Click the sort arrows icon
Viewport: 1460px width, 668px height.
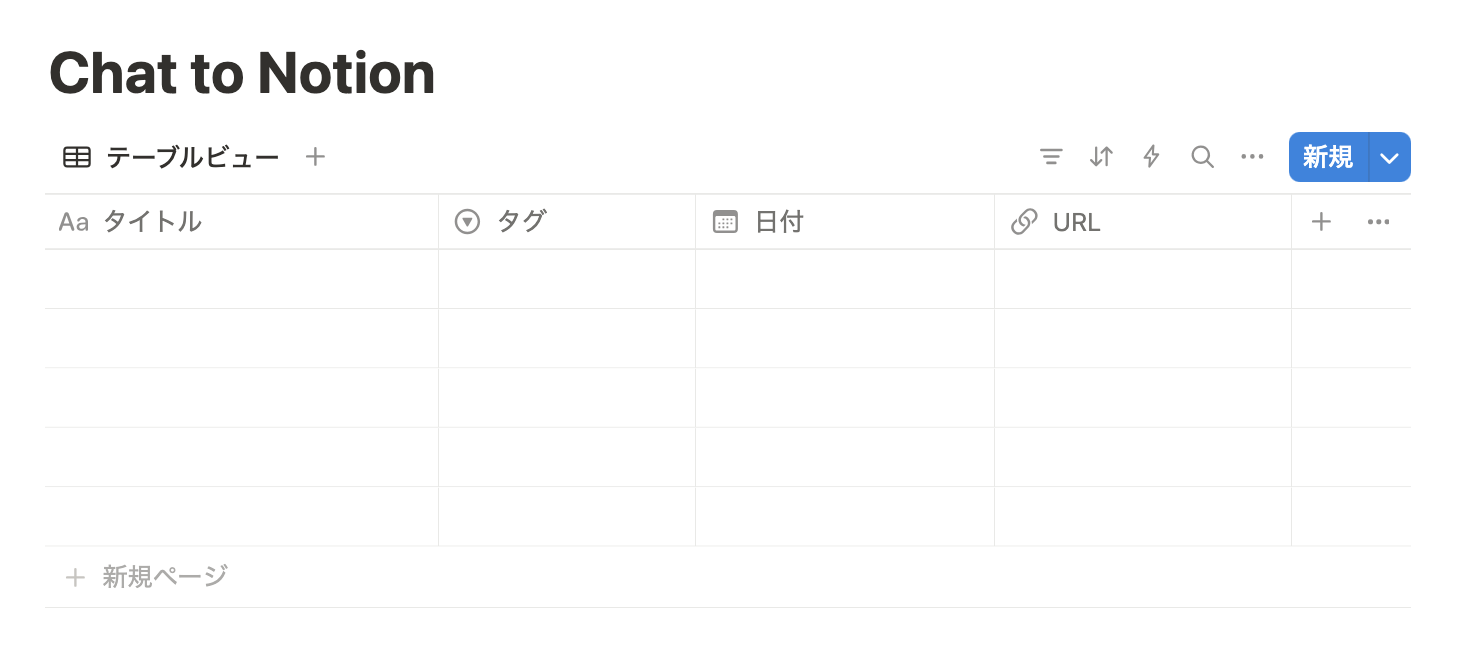click(x=1101, y=157)
